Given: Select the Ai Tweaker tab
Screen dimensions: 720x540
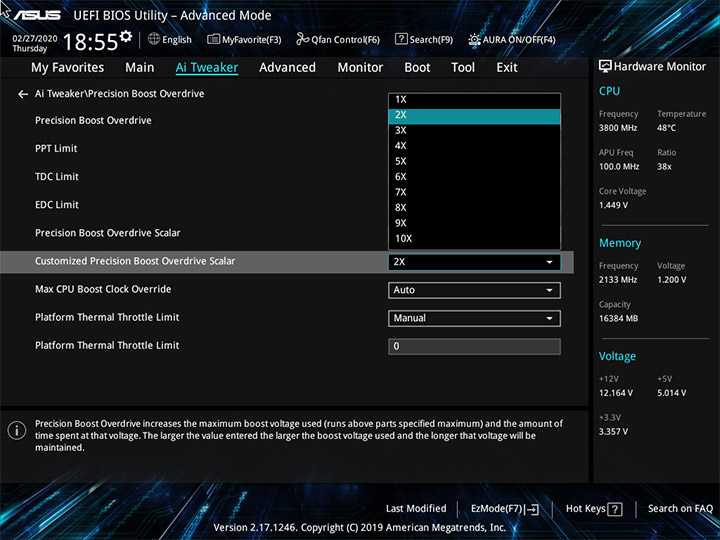Looking at the screenshot, I should (207, 68).
